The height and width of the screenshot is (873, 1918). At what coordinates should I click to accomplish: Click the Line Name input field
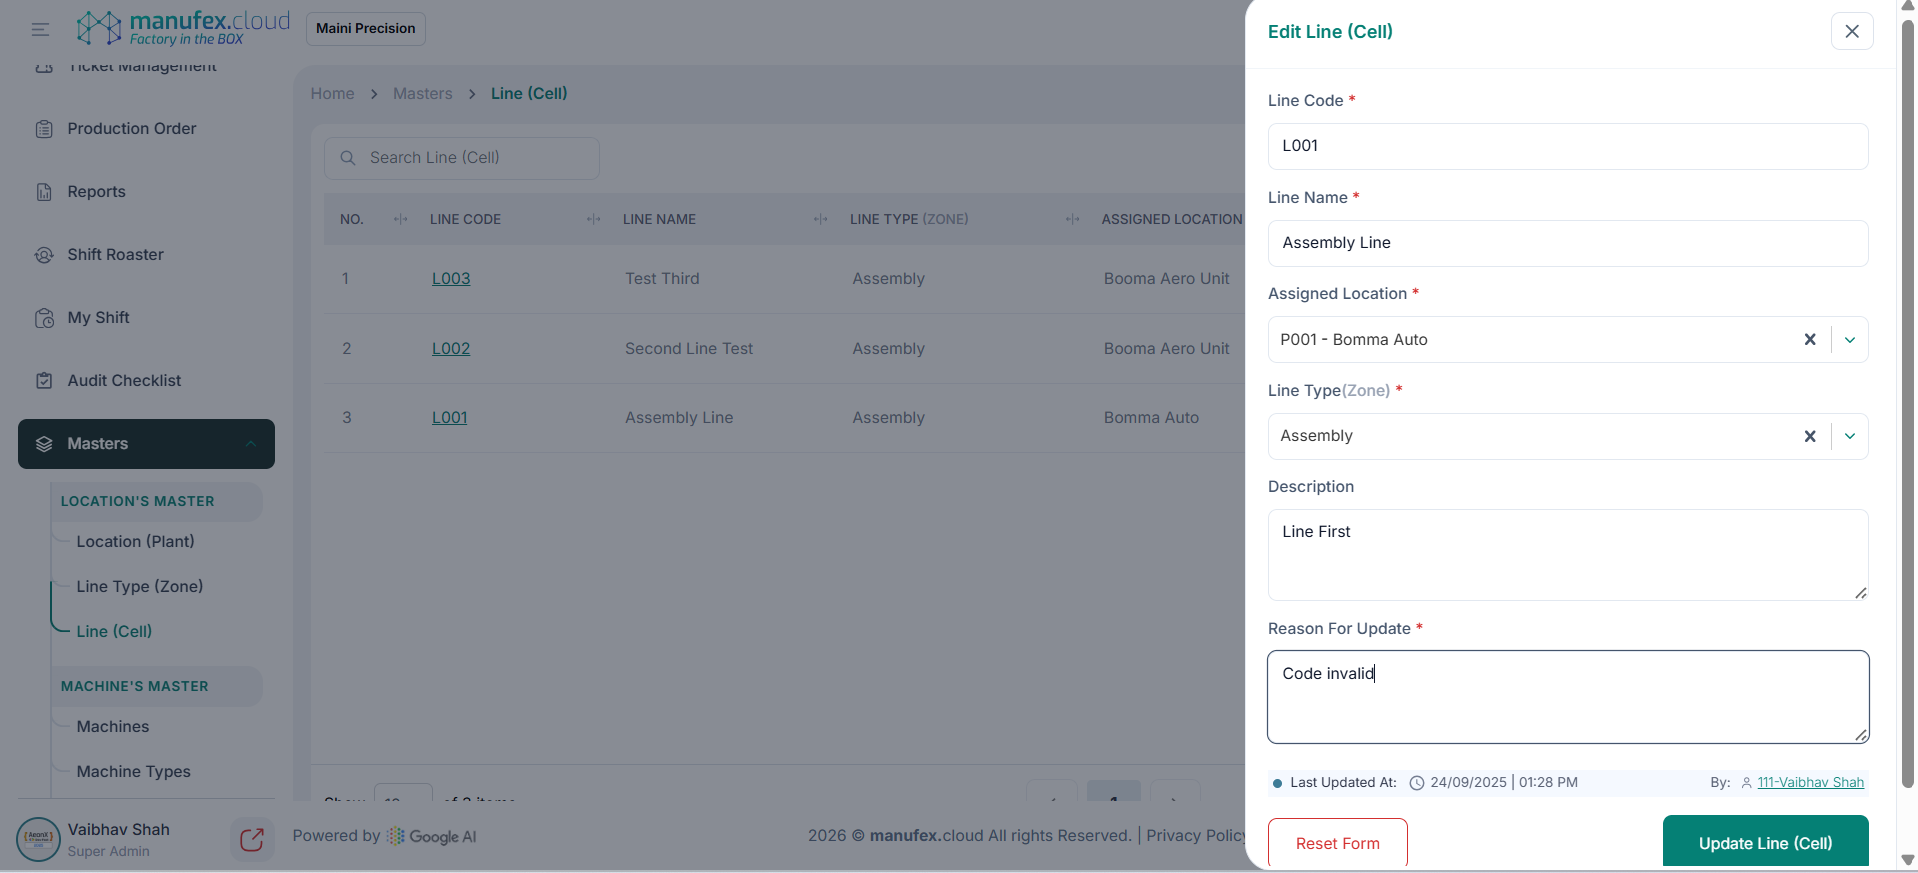point(1567,243)
